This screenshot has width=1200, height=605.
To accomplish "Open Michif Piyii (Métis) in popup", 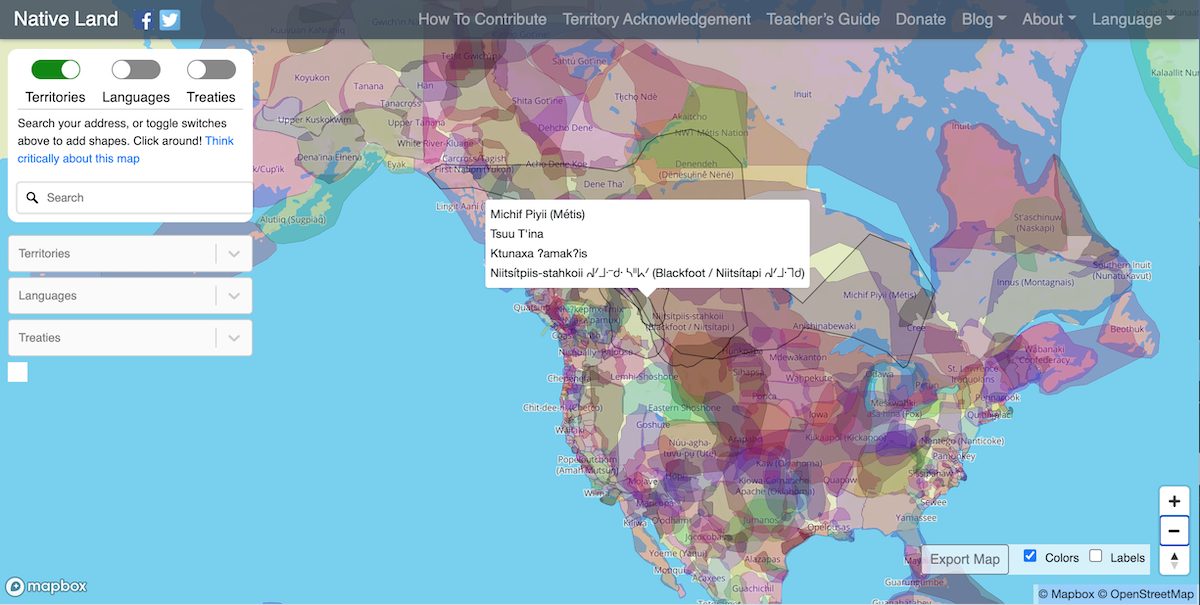I will pos(538,214).
